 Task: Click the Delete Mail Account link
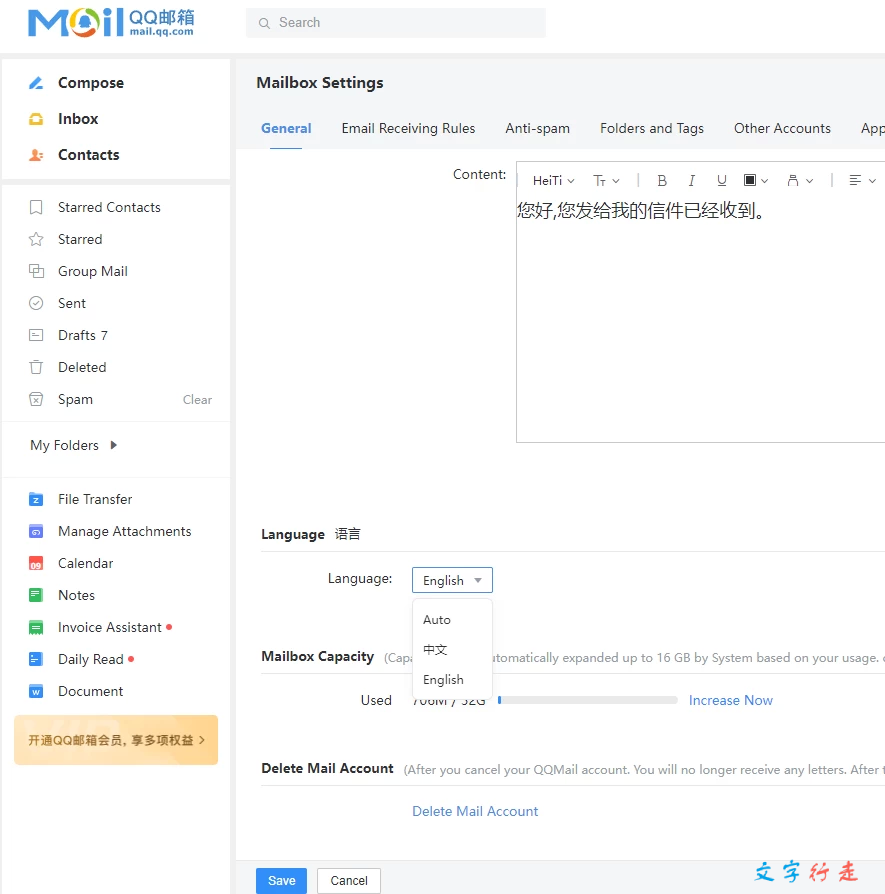(x=475, y=811)
